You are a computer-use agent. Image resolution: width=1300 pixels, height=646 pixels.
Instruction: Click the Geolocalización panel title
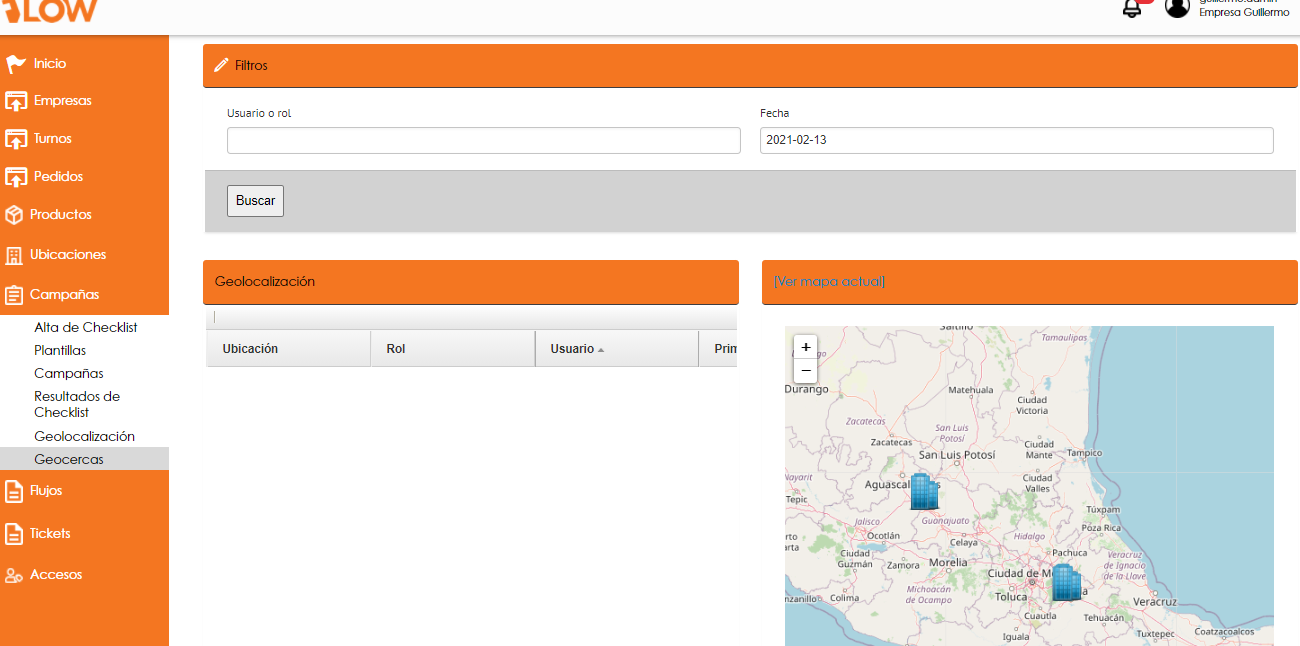(x=265, y=282)
